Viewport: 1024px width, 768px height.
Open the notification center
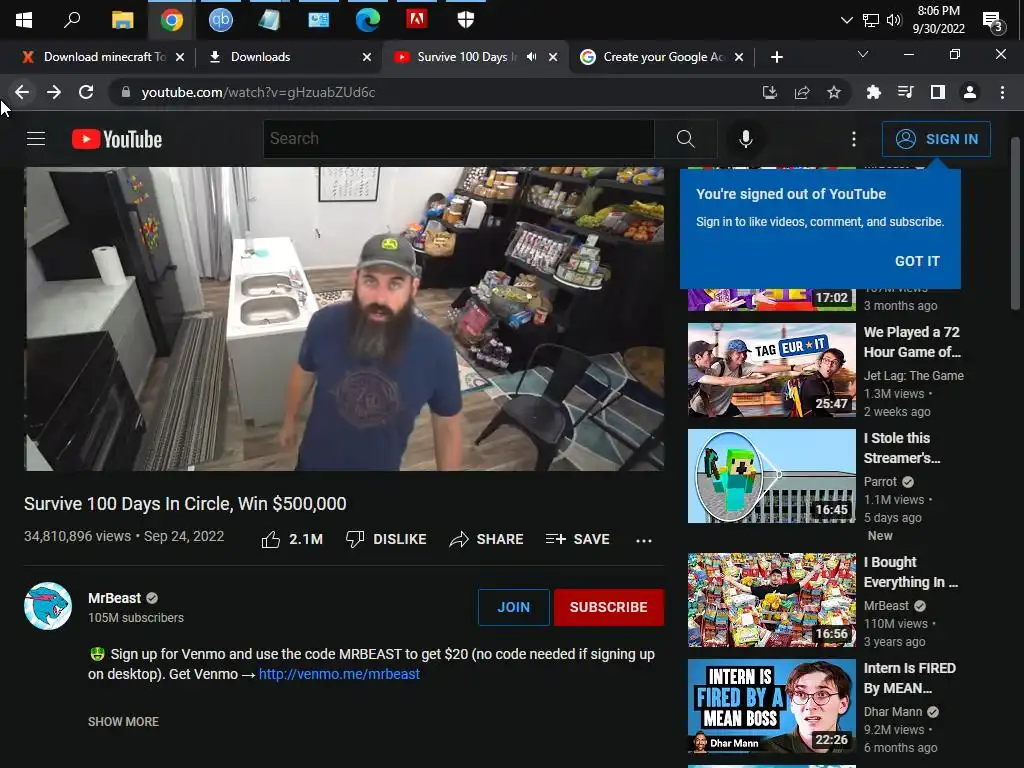(993, 22)
